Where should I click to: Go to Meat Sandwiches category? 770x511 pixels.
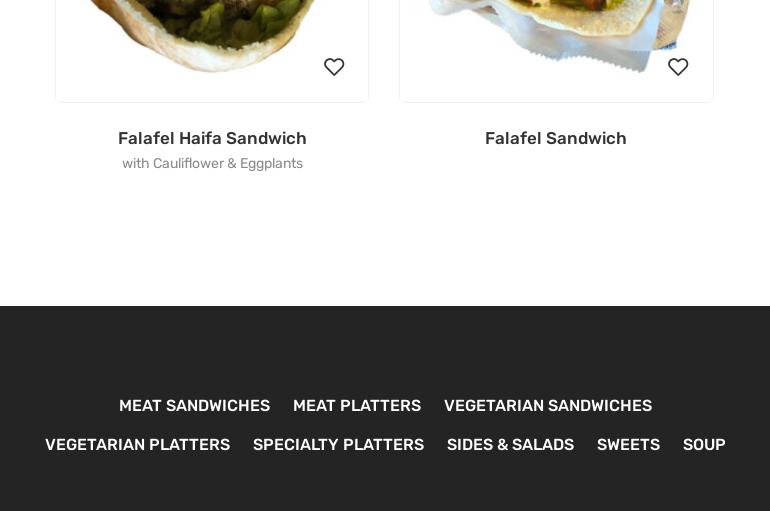pyautogui.click(x=194, y=405)
